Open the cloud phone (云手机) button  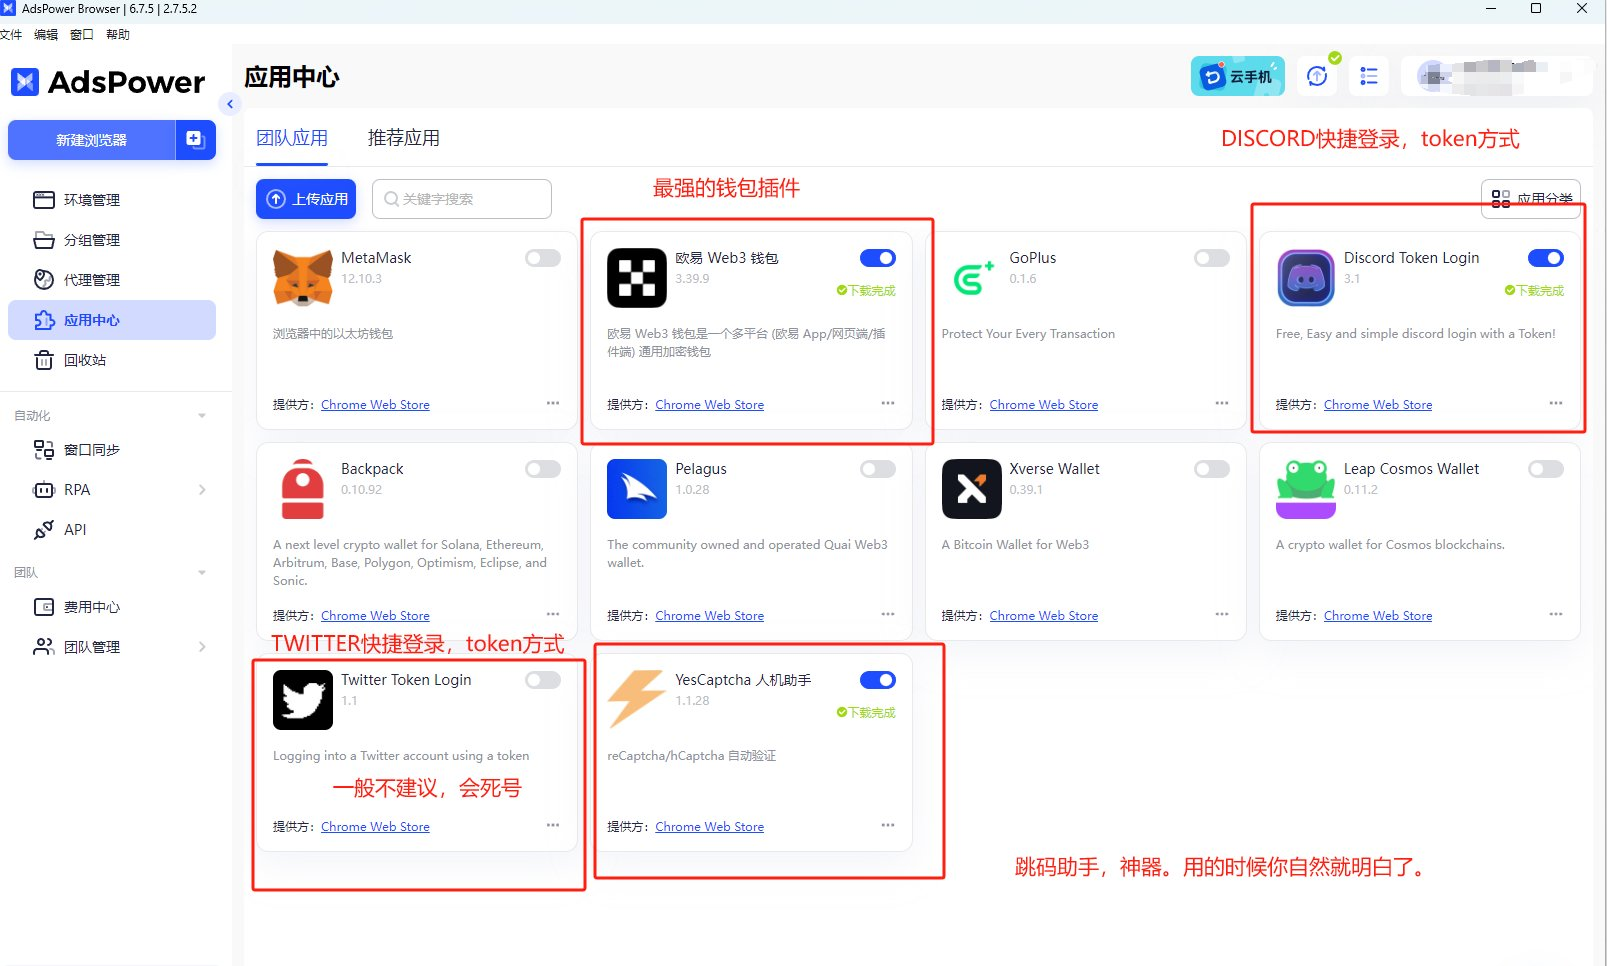point(1237,76)
